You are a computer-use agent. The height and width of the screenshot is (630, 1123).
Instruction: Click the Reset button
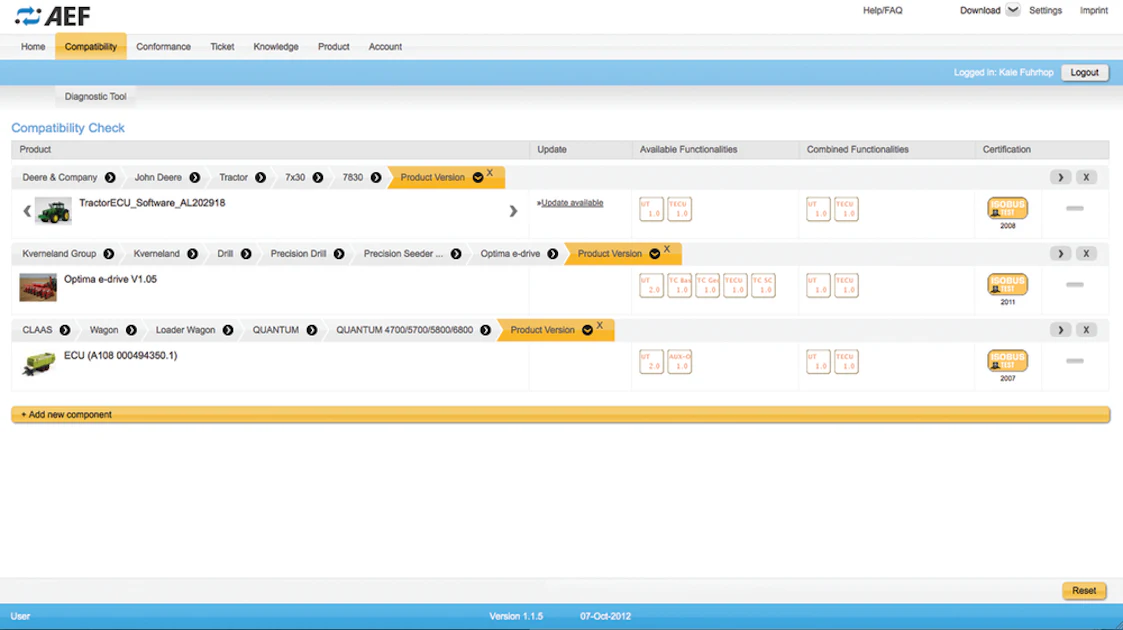click(1084, 591)
